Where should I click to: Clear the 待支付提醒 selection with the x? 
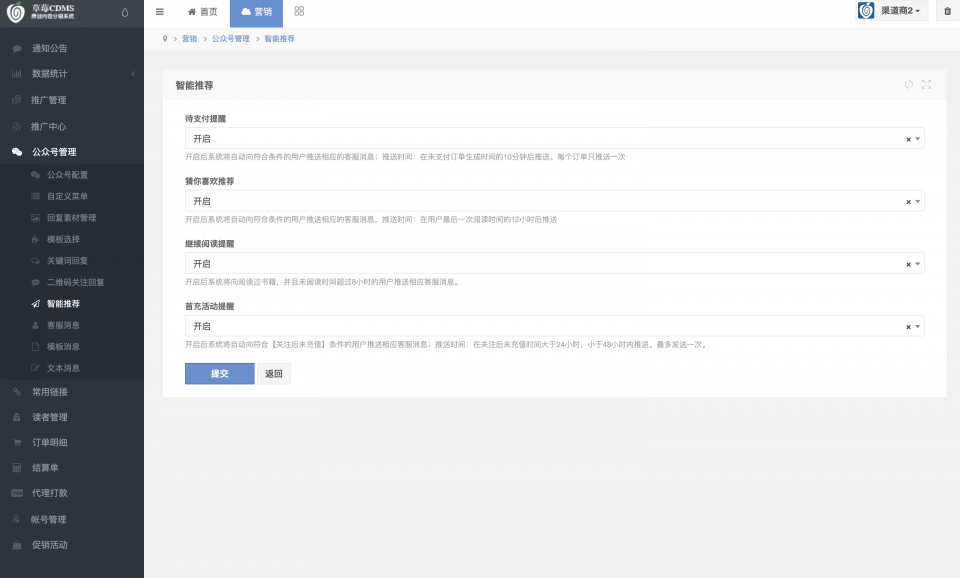click(x=909, y=139)
